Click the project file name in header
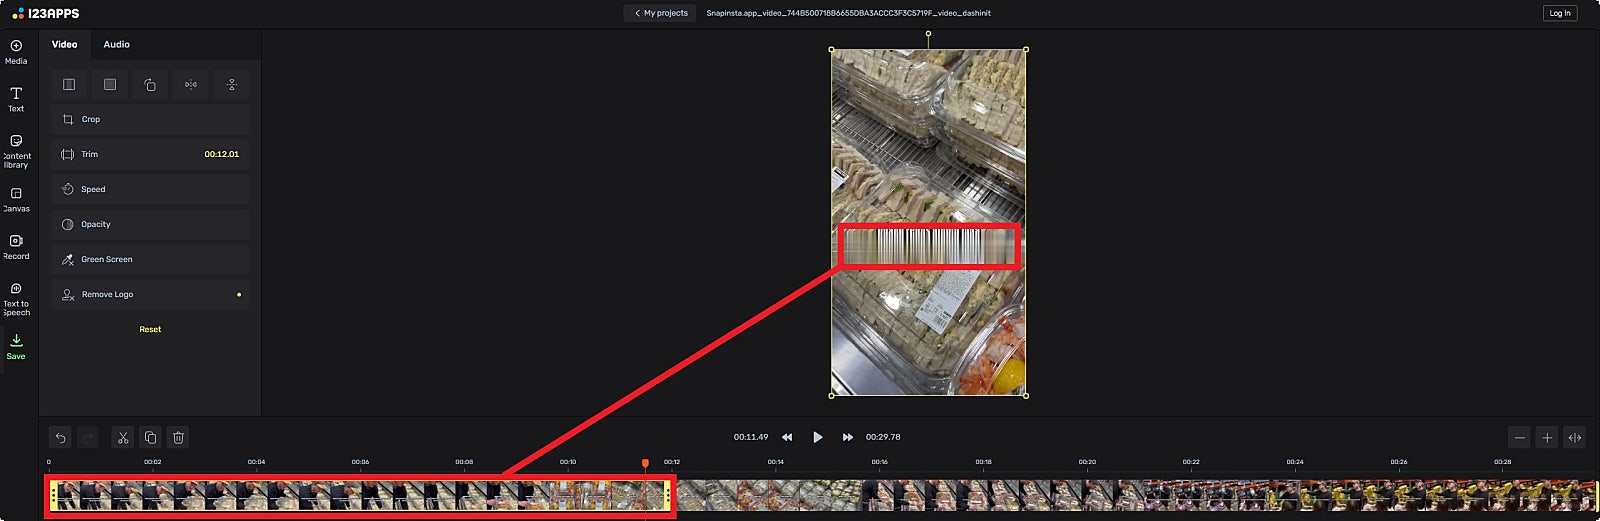The image size is (1600, 521). coord(849,13)
